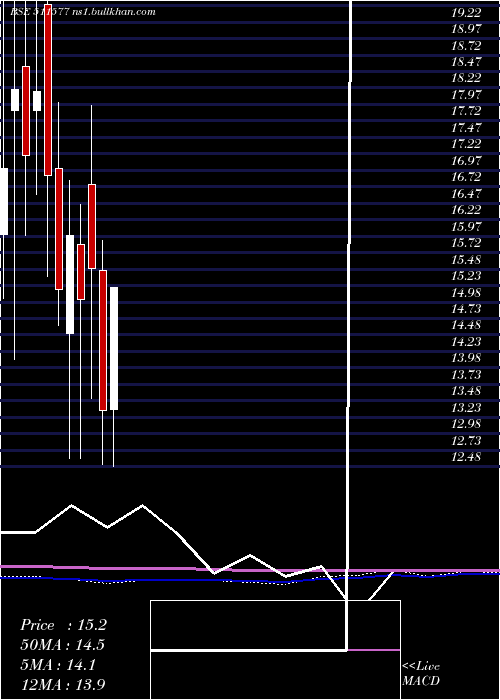Click the 18.22 price axis label

click(x=466, y=78)
